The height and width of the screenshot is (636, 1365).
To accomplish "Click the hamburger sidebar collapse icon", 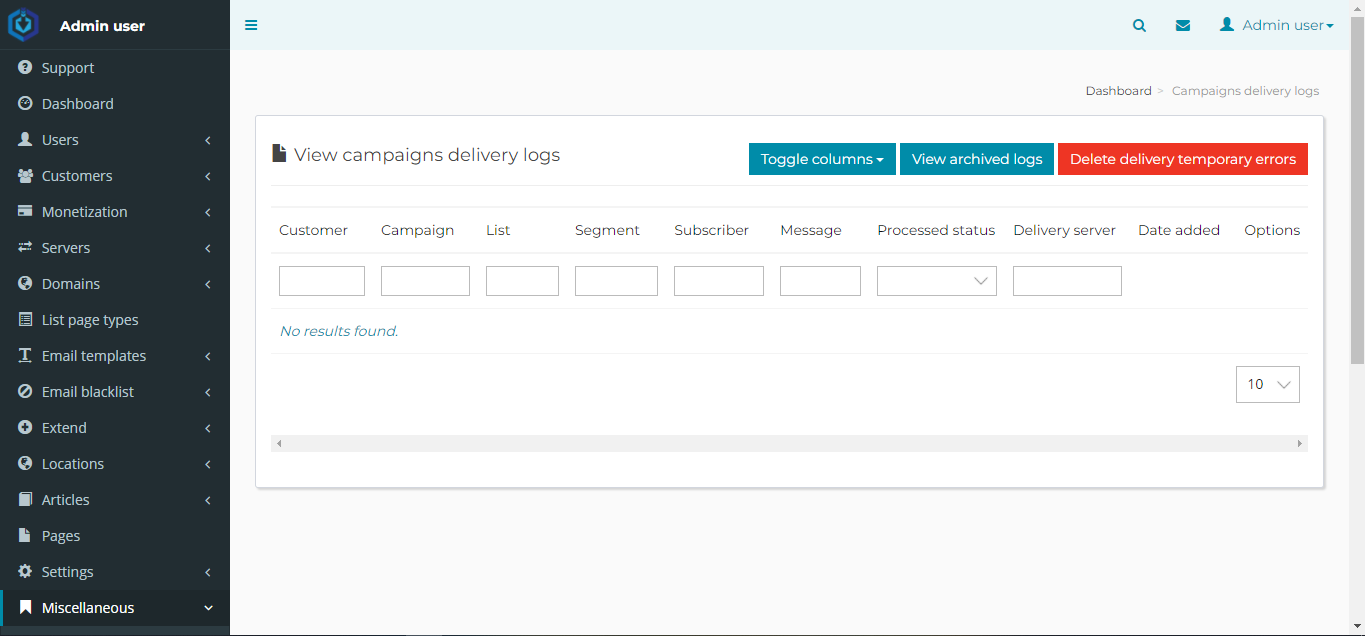I will coord(251,24).
